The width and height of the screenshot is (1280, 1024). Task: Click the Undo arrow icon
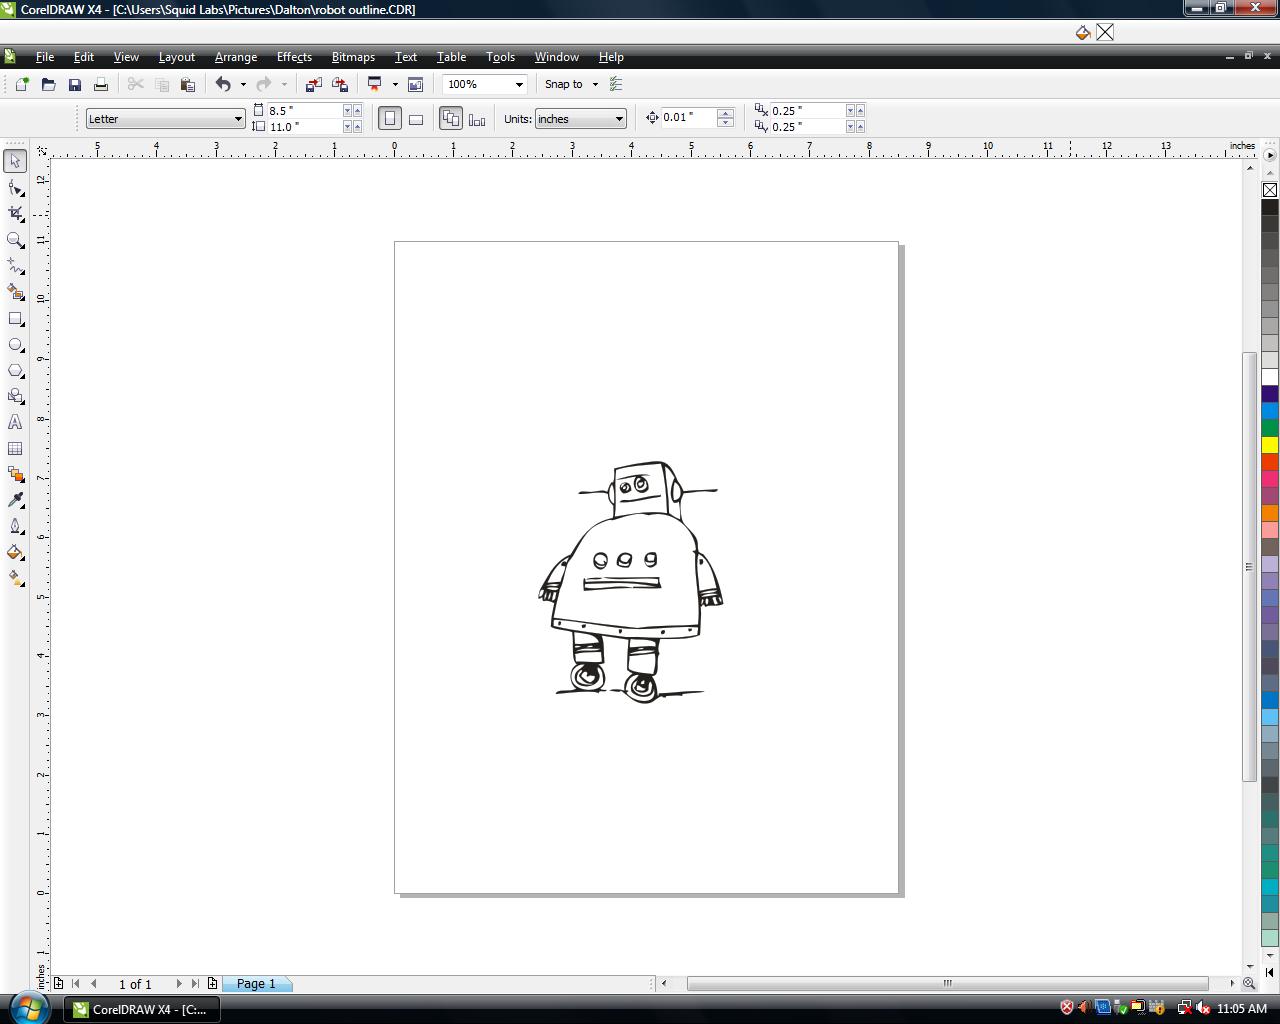pyautogui.click(x=223, y=84)
